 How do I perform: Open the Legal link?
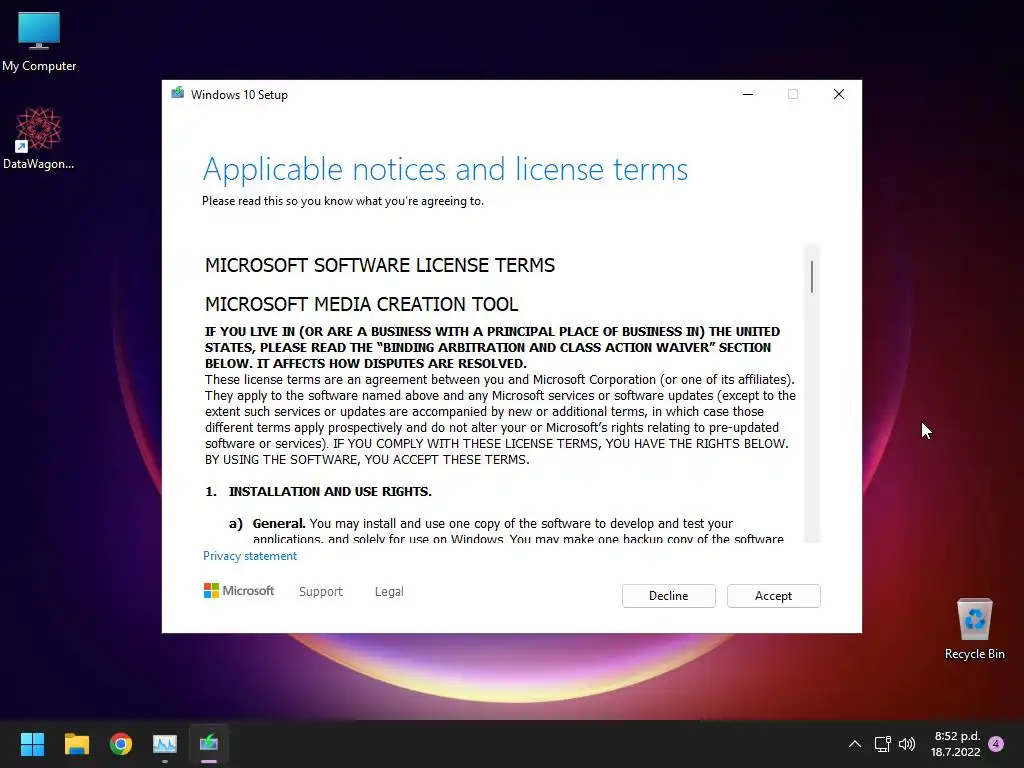point(389,592)
